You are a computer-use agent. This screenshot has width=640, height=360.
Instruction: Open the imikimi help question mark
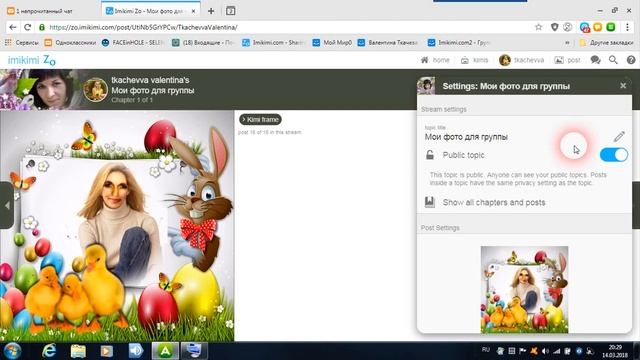click(x=631, y=60)
